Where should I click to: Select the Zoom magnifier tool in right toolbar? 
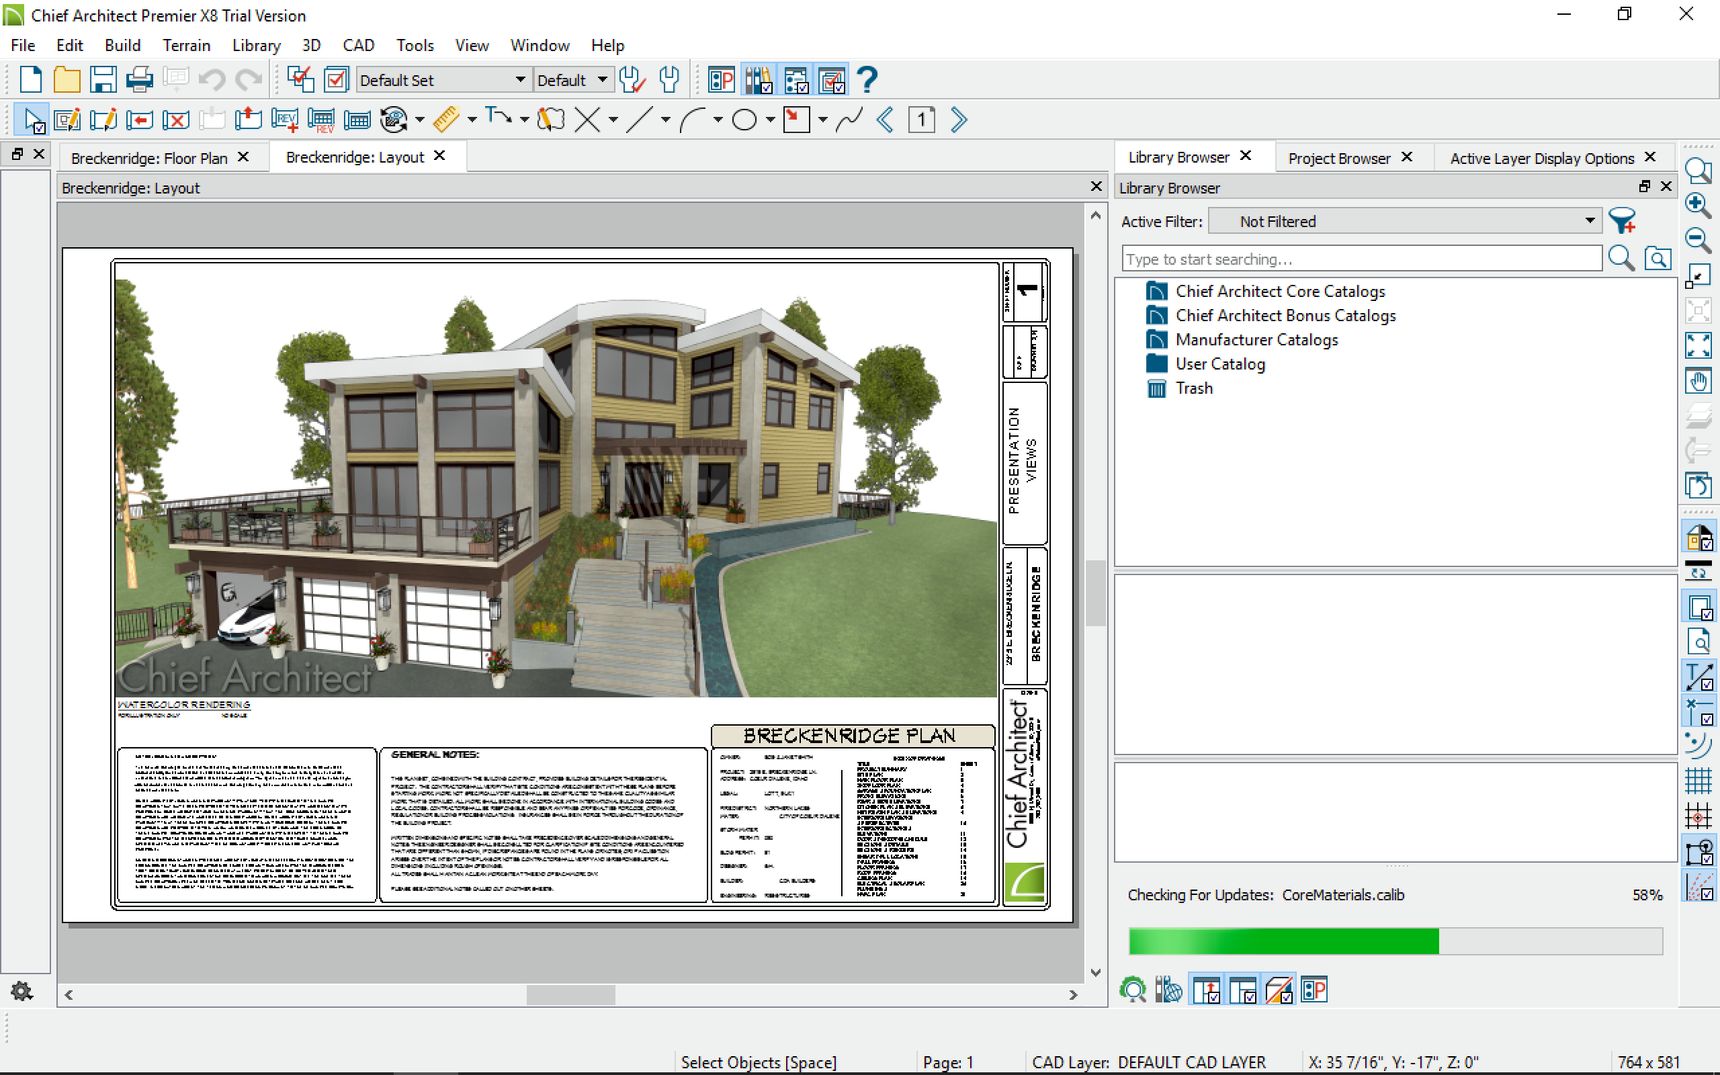coord(1698,171)
